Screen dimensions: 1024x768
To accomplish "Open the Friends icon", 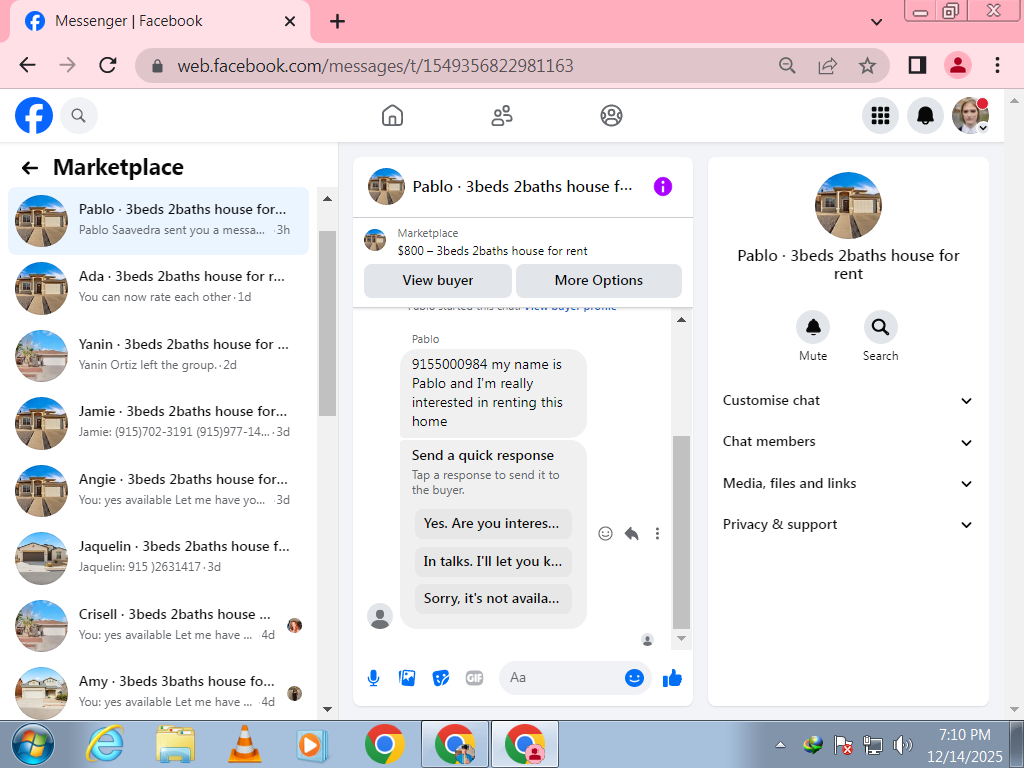I will (502, 116).
